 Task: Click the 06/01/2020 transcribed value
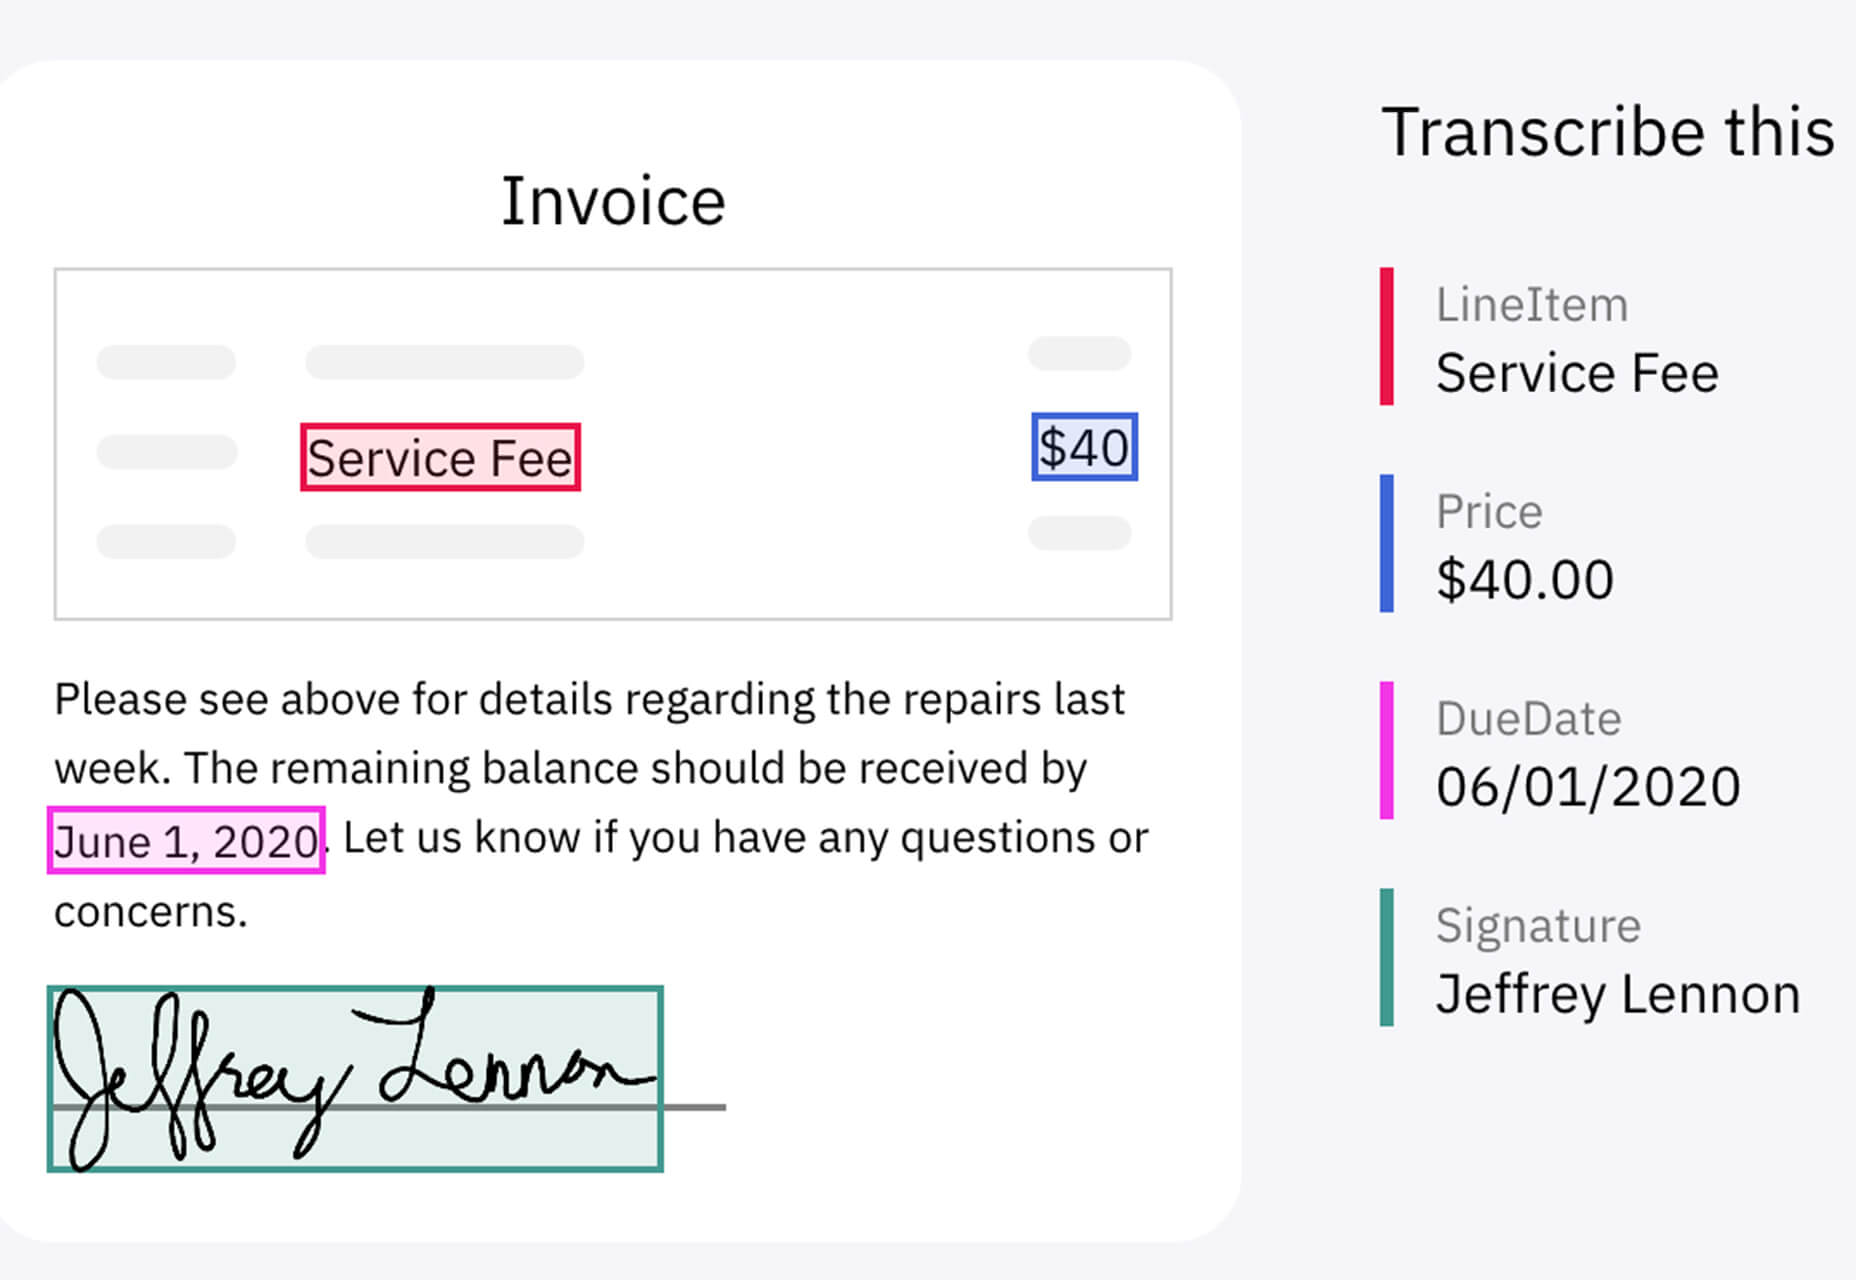1588,787
